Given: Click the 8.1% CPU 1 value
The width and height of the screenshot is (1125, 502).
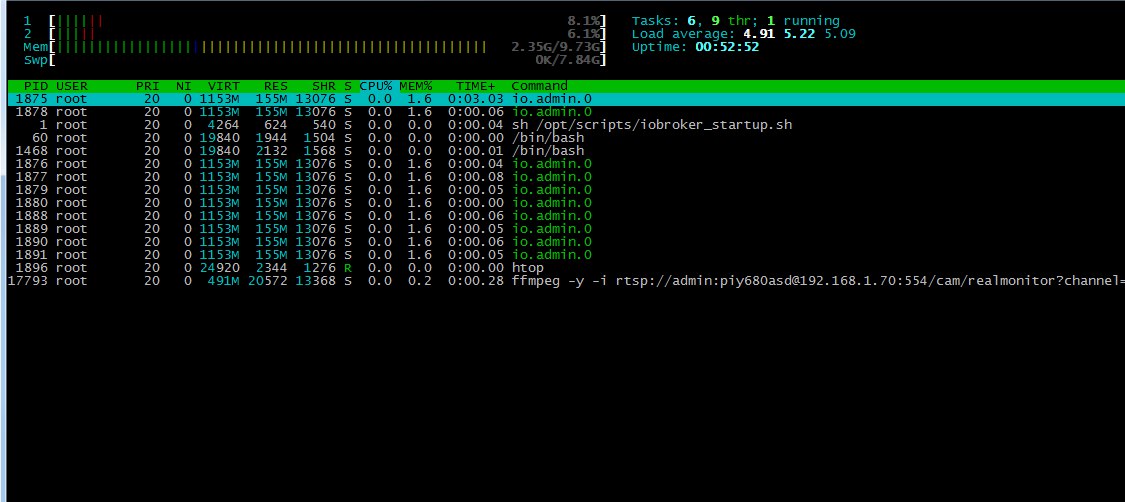Looking at the screenshot, I should [583, 21].
